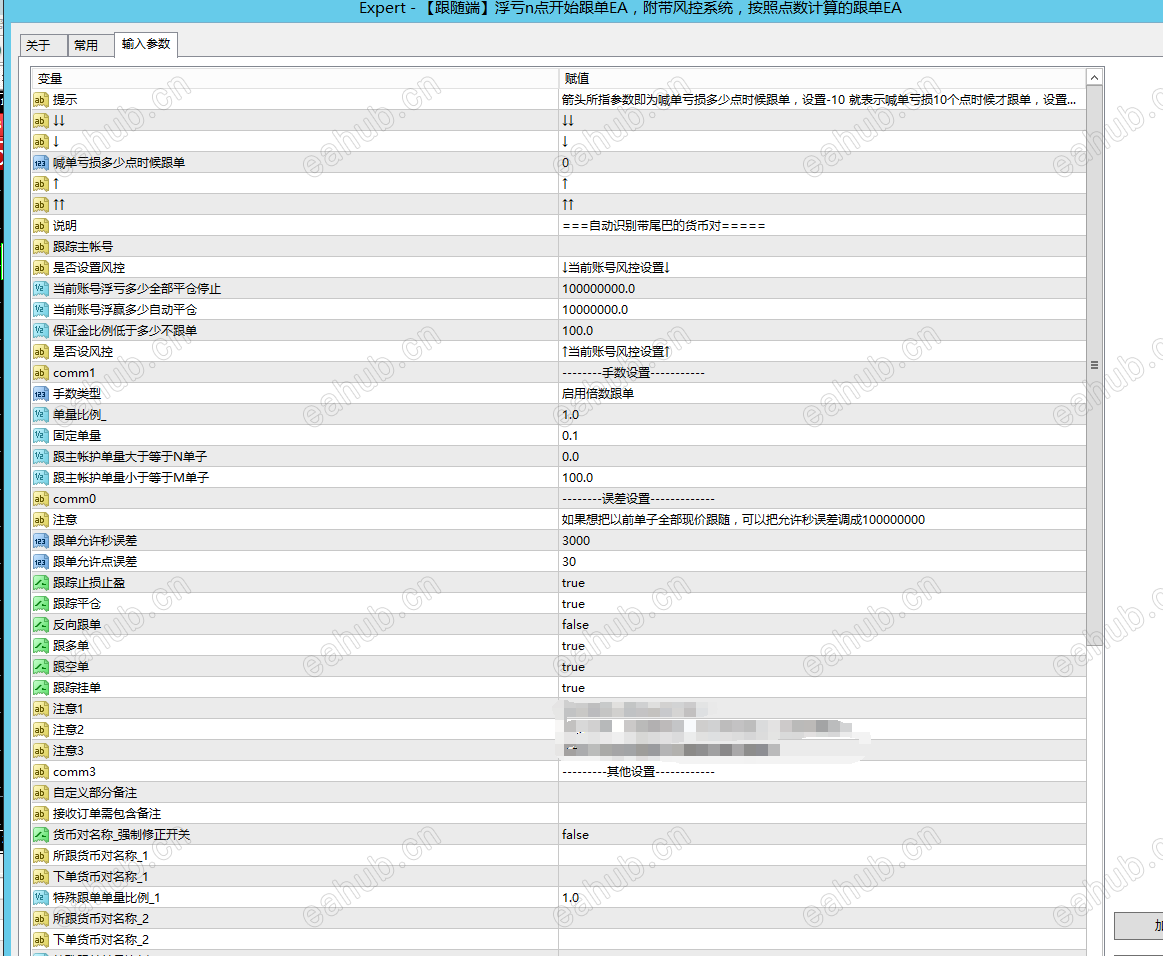The height and width of the screenshot is (956, 1163).
Task: Click the numeric icon beside 单量比例_
Action: 40,414
